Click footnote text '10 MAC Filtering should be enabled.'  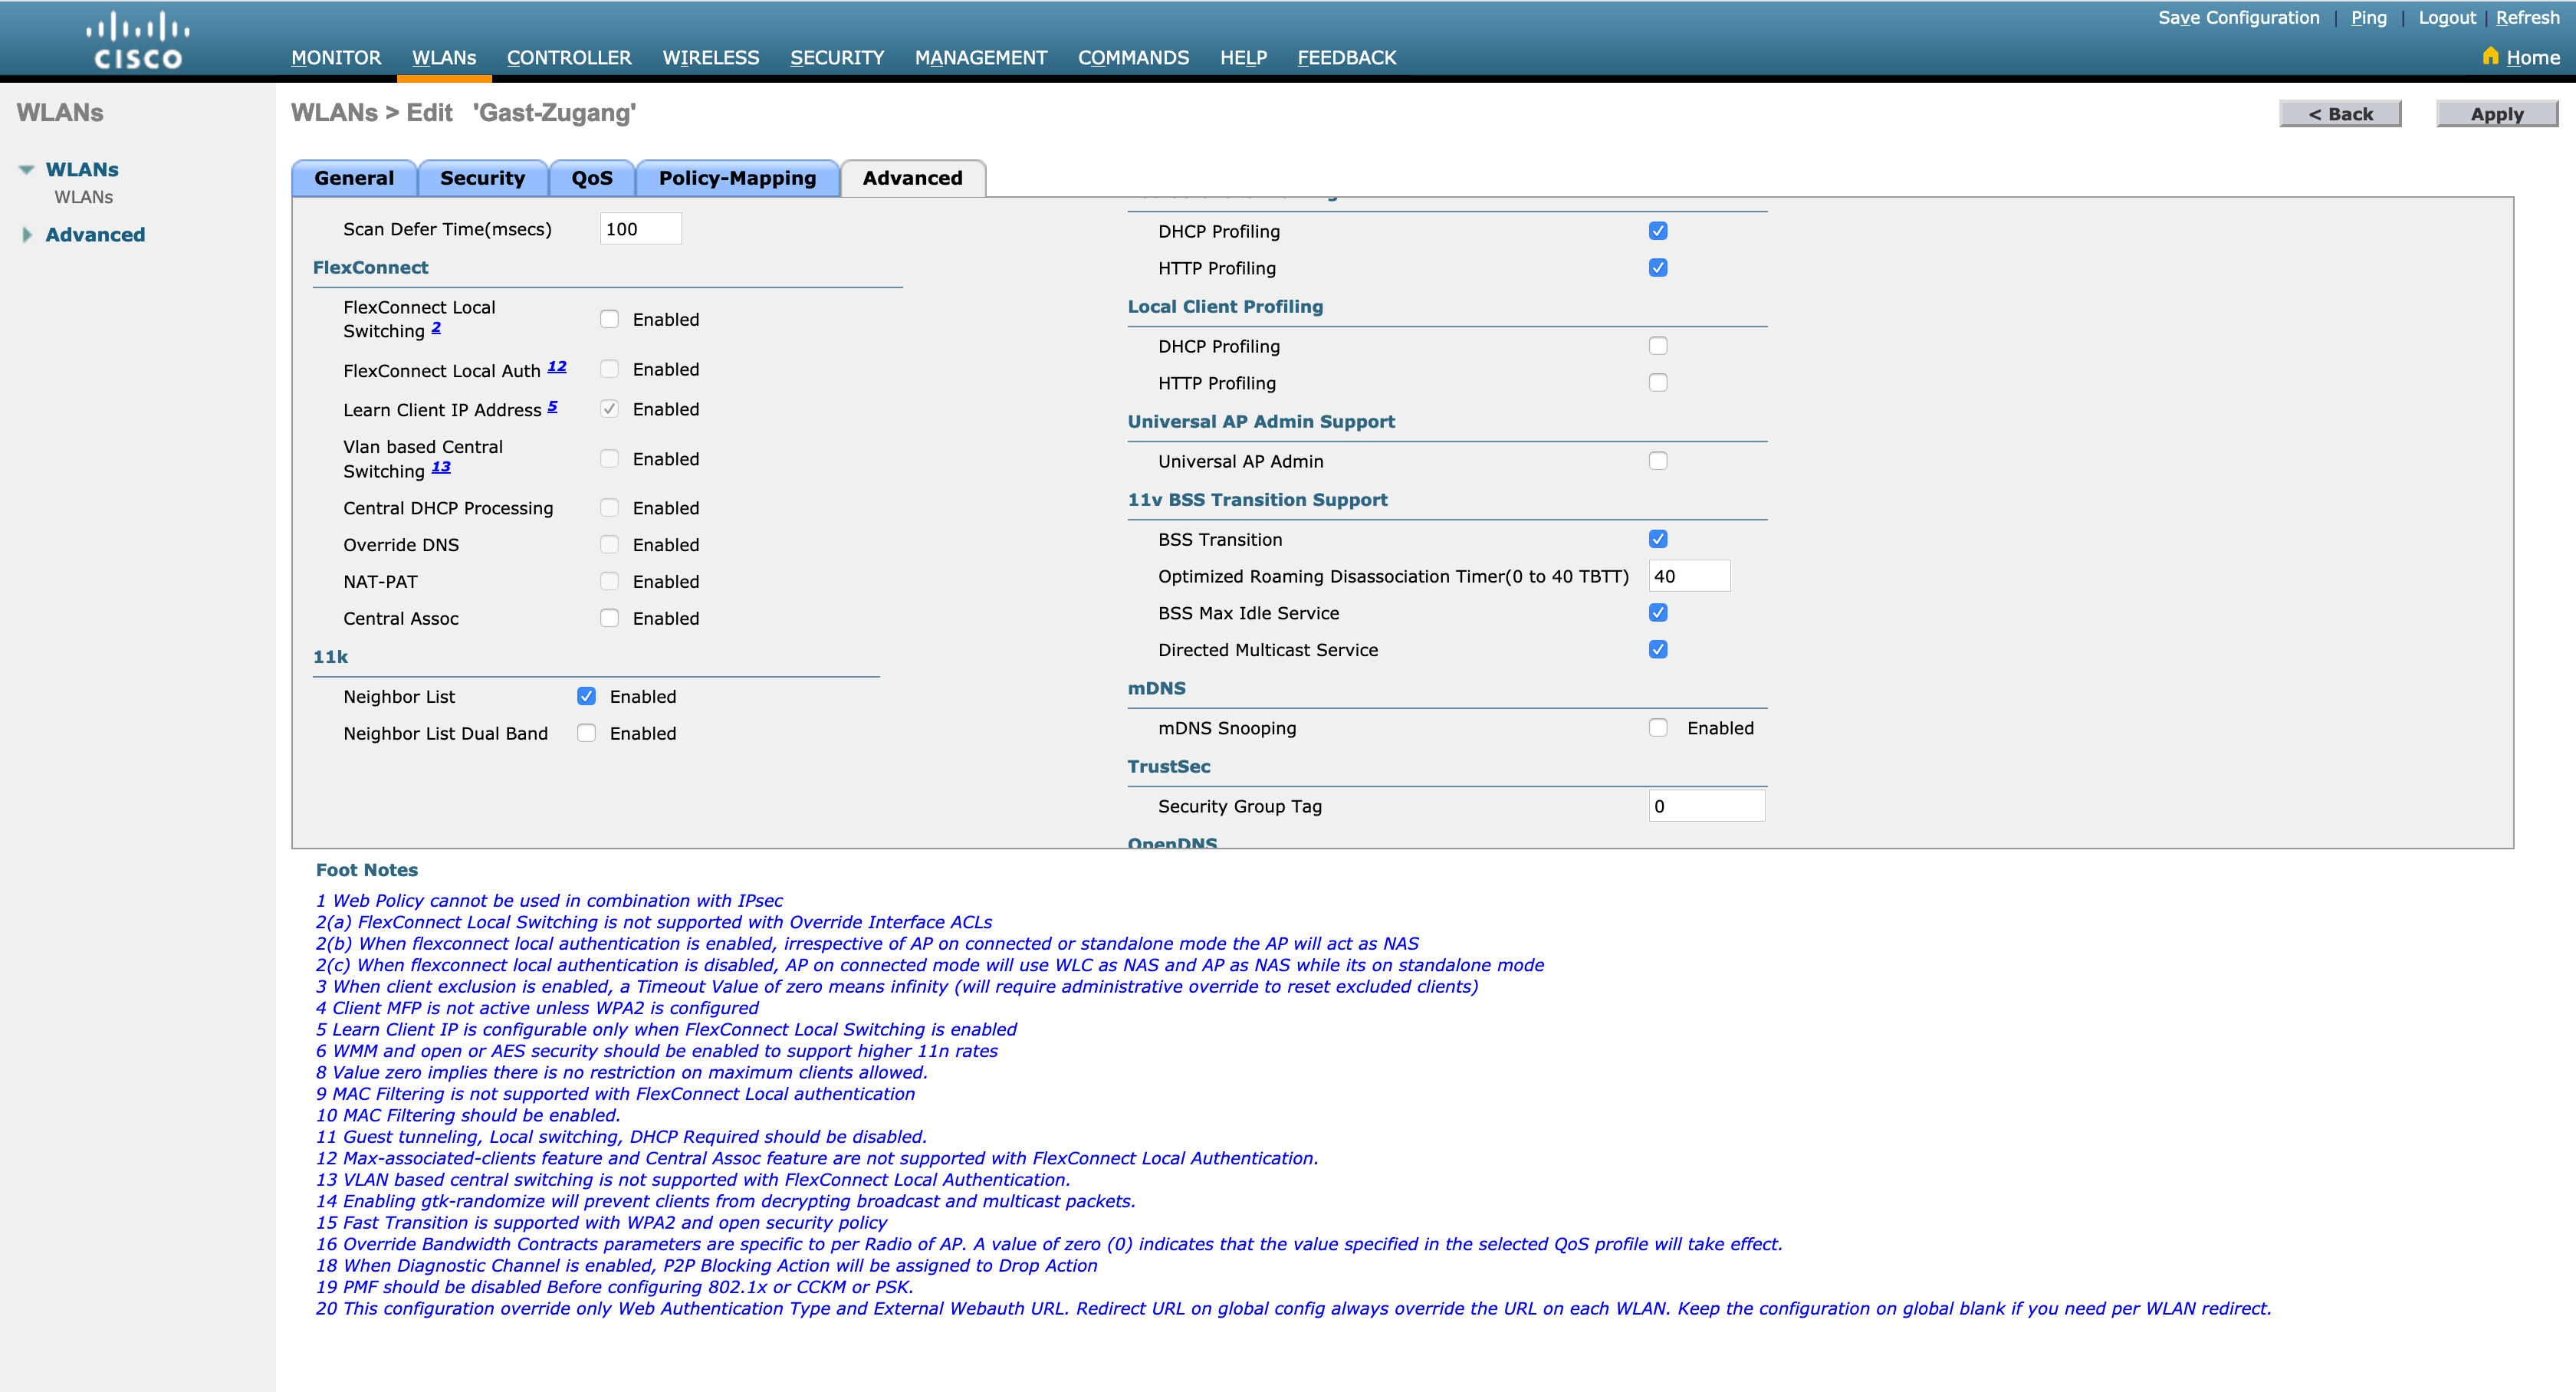468,1115
